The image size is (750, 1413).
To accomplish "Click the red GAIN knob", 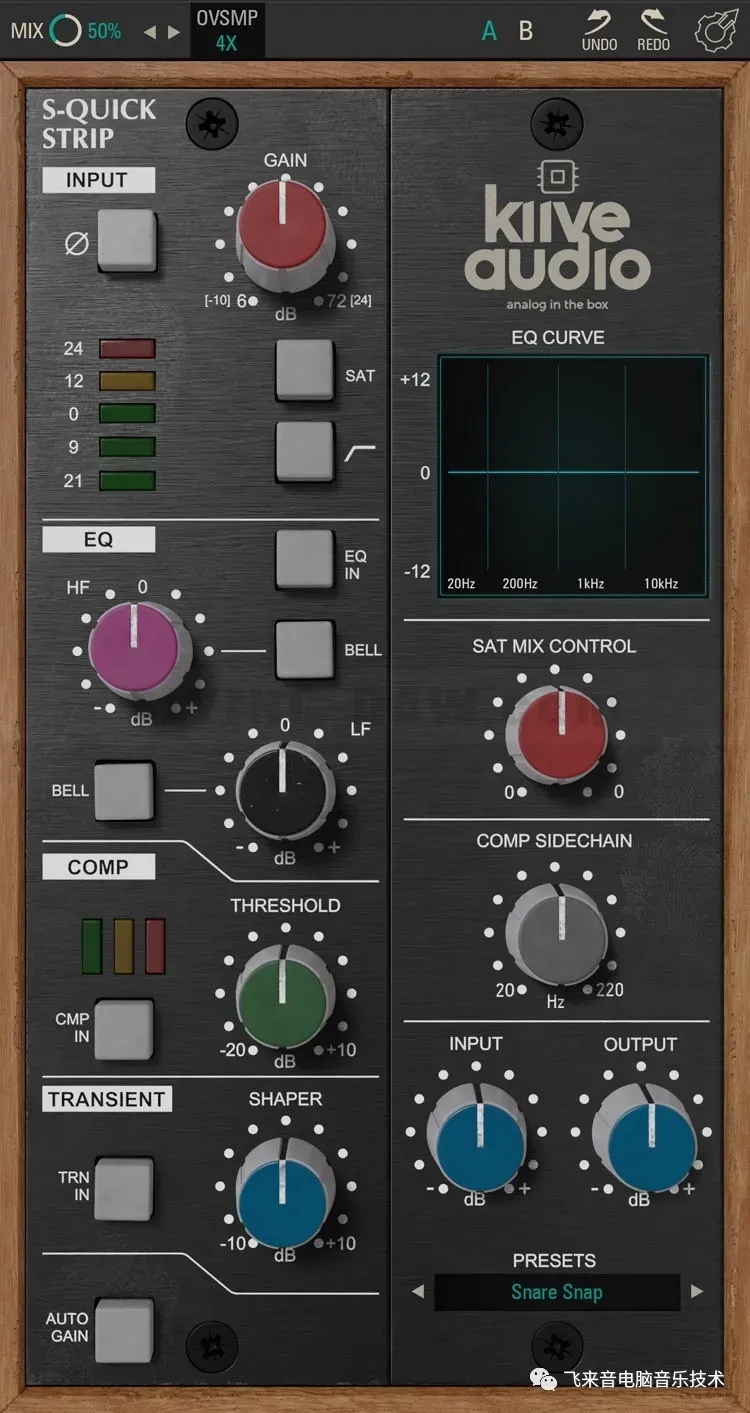I will (284, 232).
